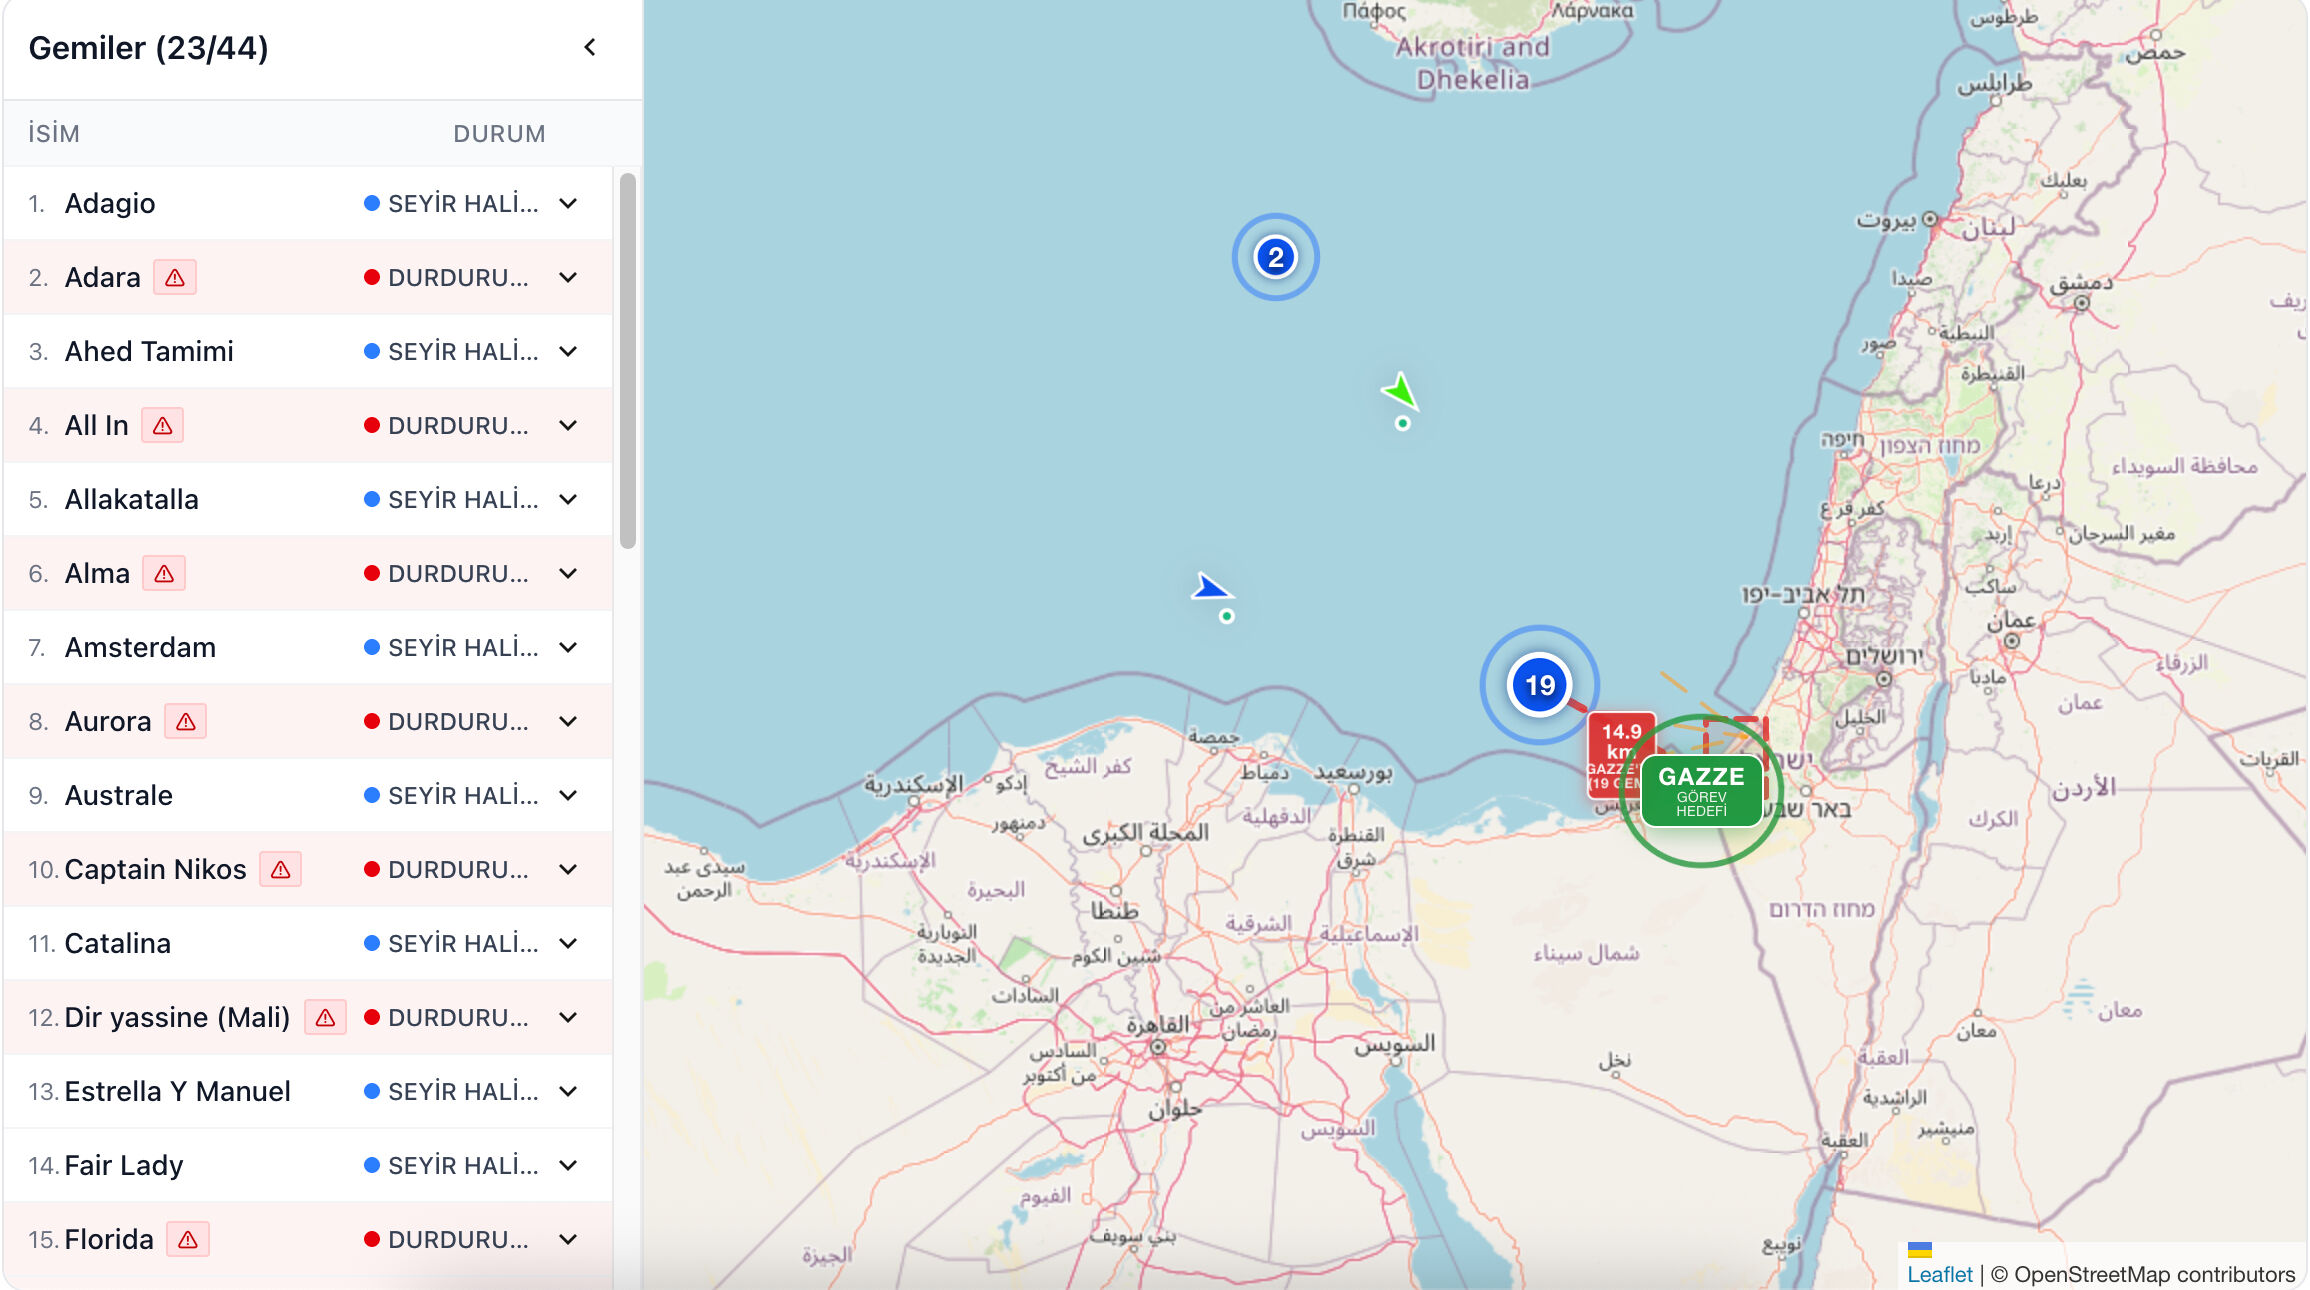Open the Leaflet attribution link
2310x1290 pixels.
1939,1274
